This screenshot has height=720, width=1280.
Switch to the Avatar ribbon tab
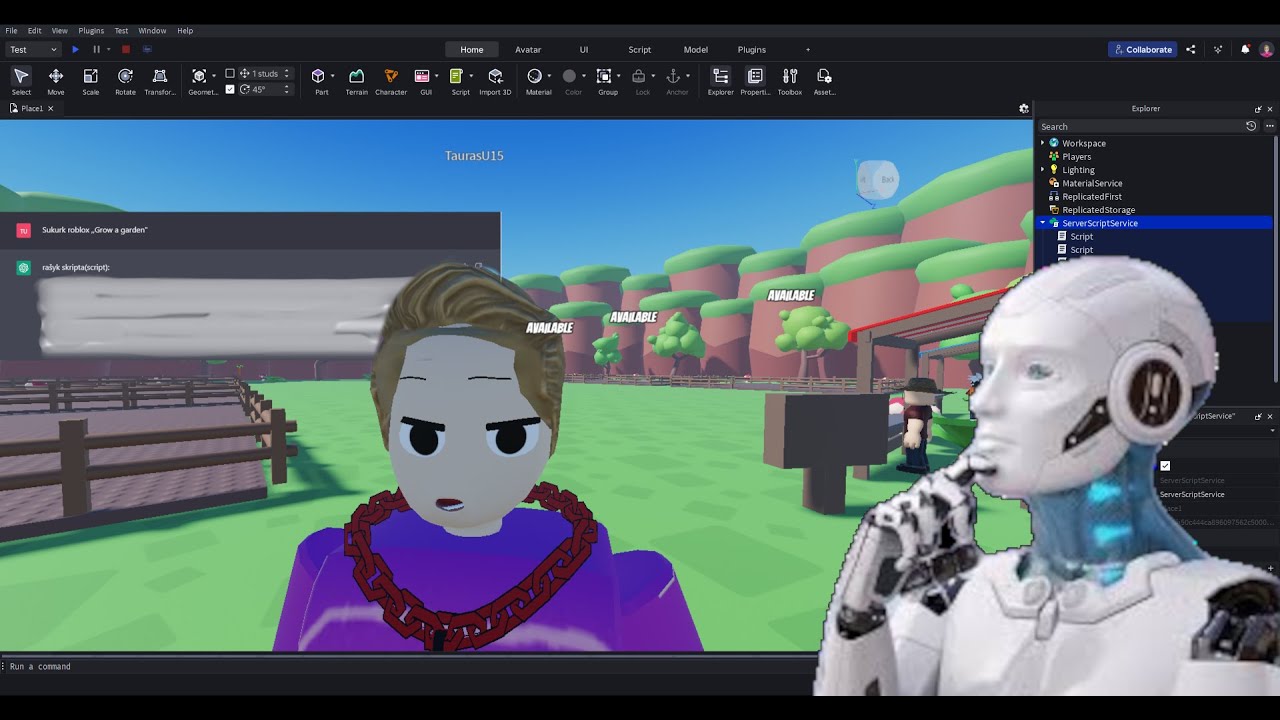click(x=528, y=49)
